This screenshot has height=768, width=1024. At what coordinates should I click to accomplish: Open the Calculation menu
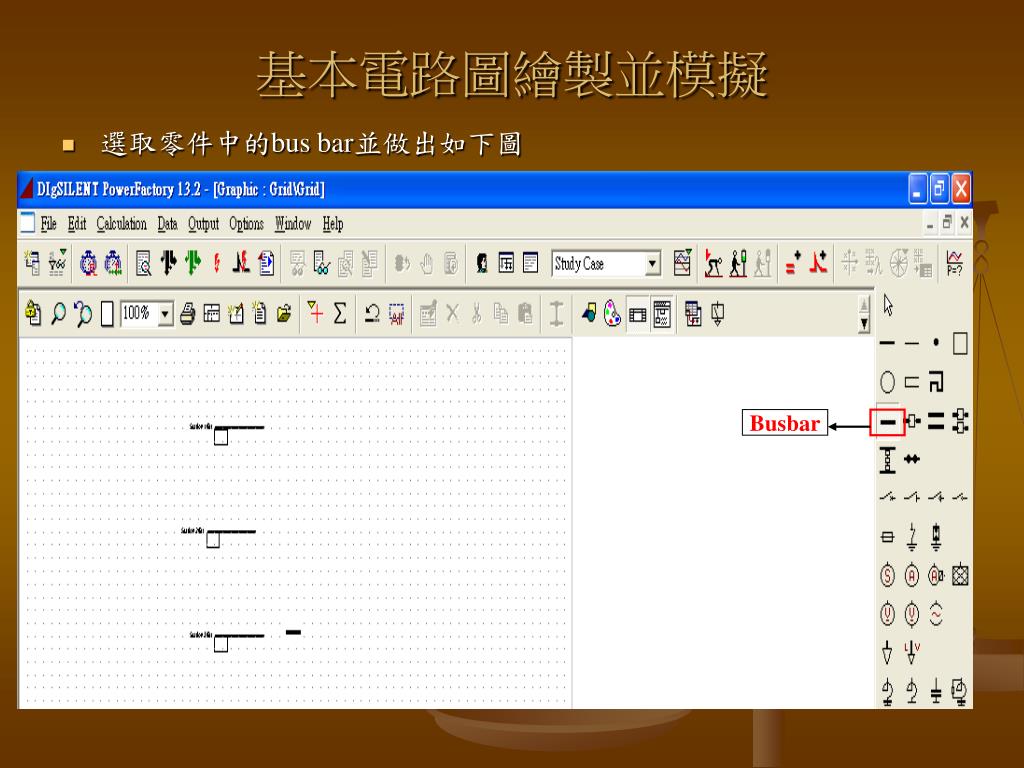tap(121, 224)
